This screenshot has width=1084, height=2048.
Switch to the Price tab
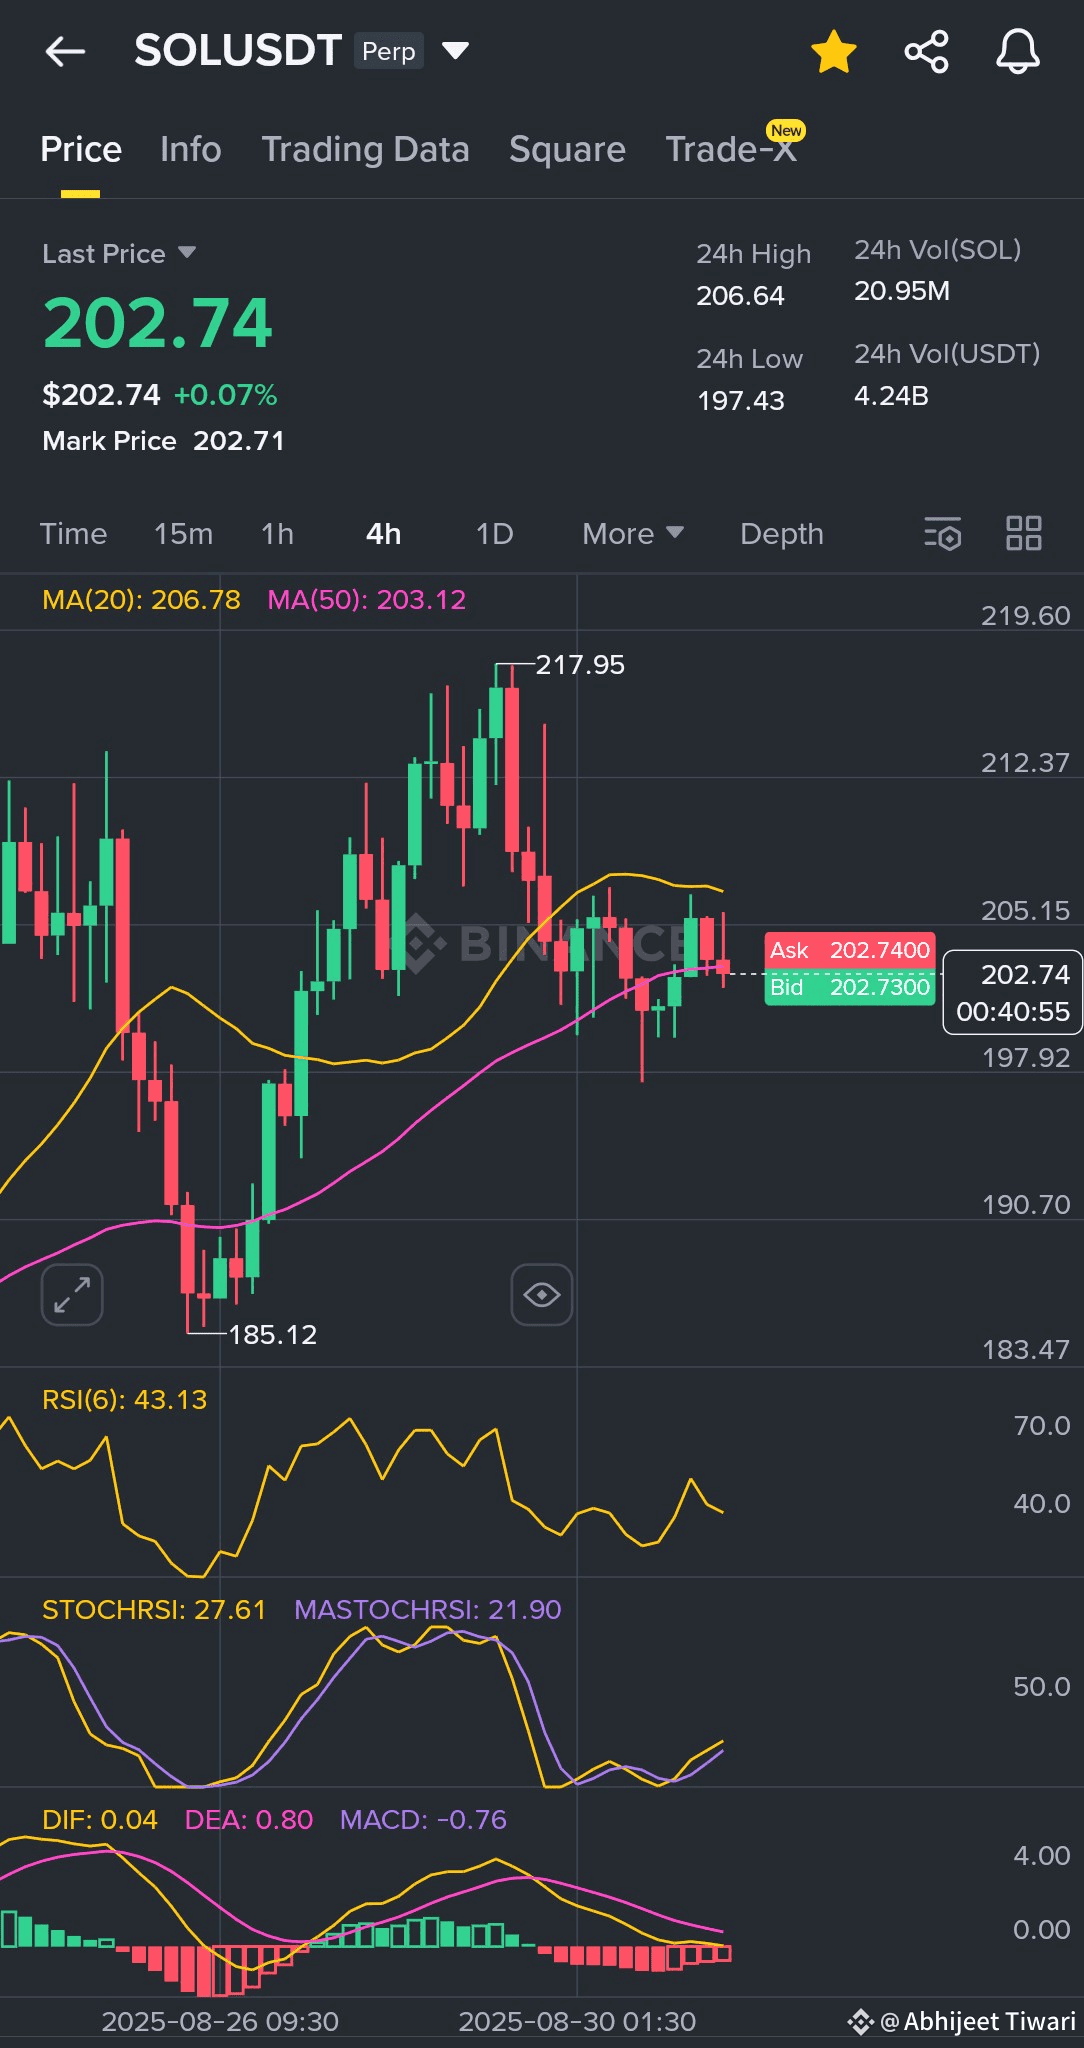(81, 149)
